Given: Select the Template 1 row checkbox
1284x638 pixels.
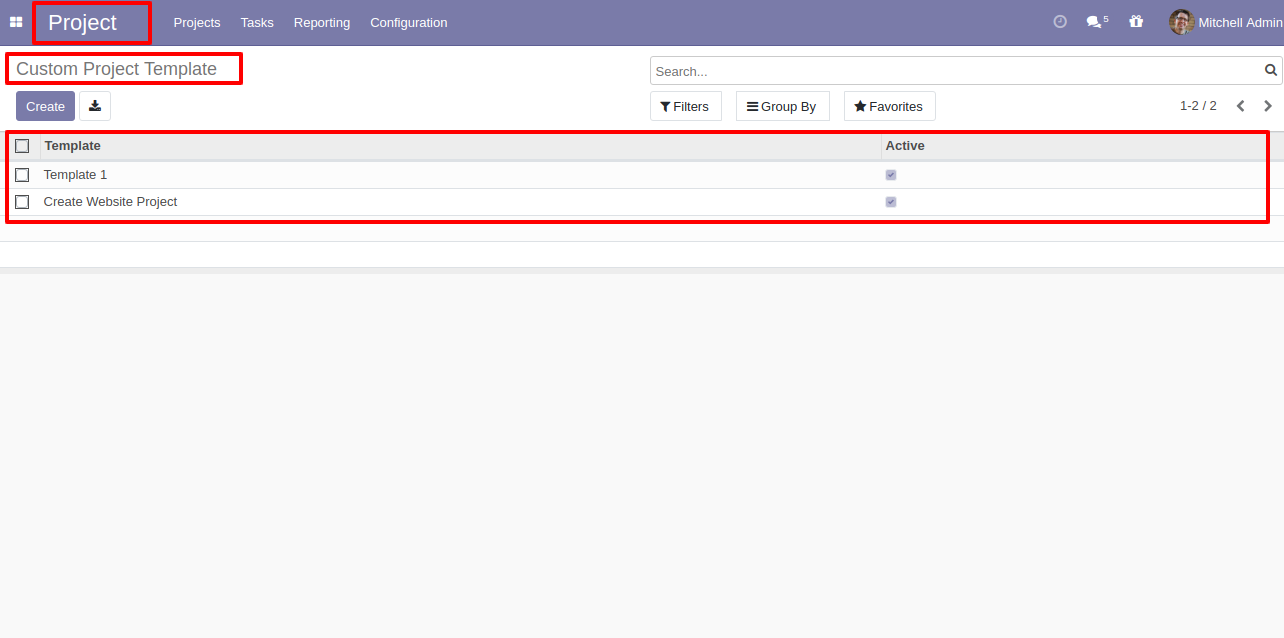Looking at the screenshot, I should [x=22, y=175].
